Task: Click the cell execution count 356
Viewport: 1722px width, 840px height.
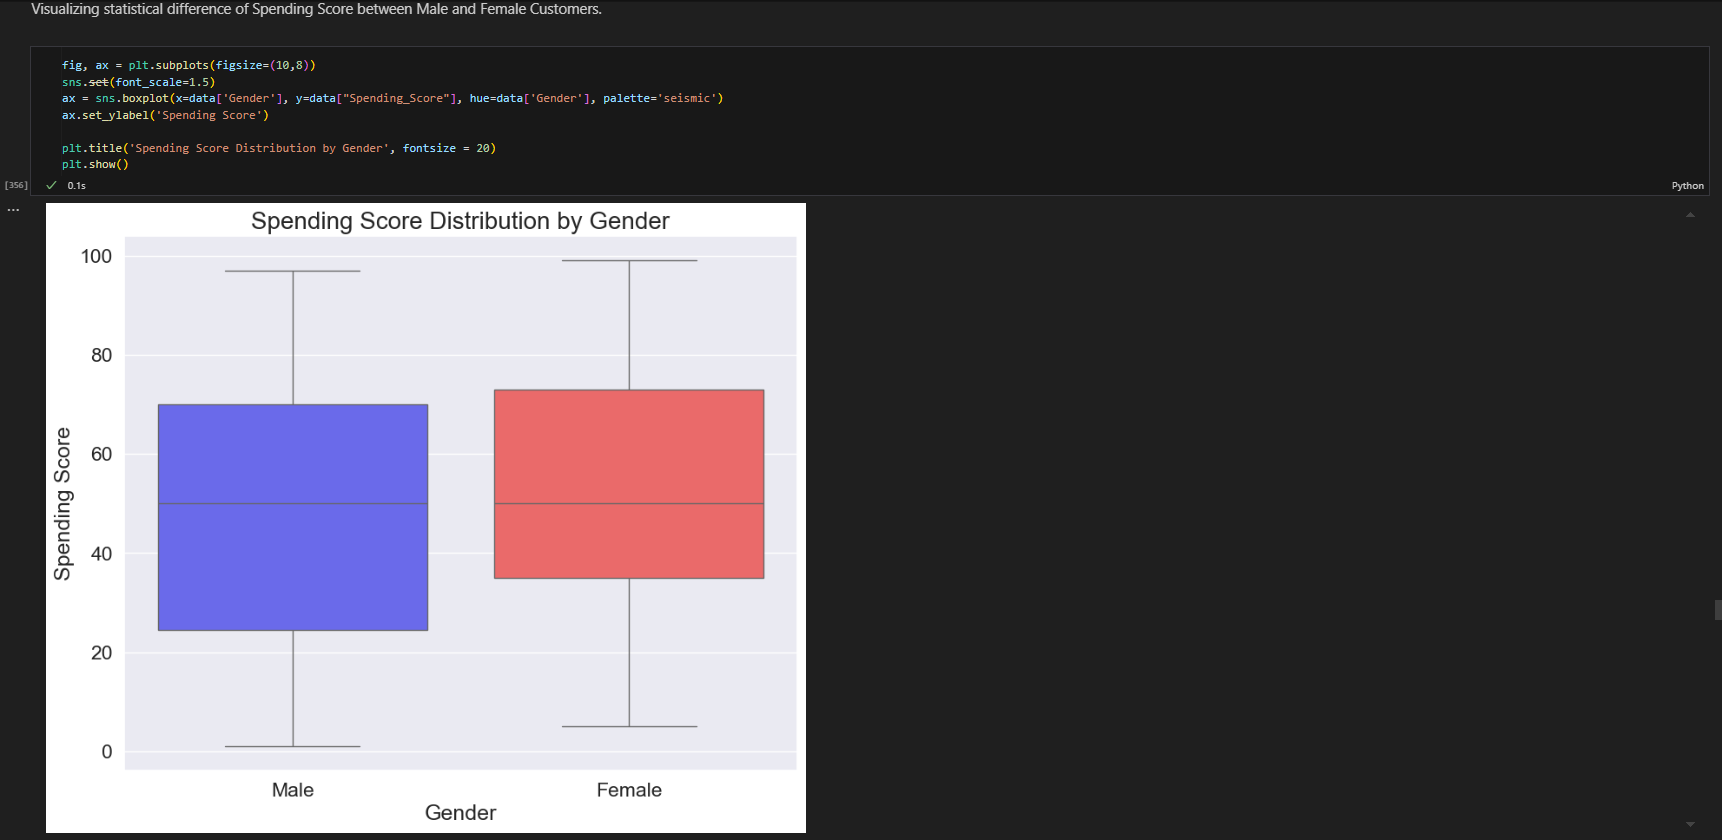Action: pos(16,185)
